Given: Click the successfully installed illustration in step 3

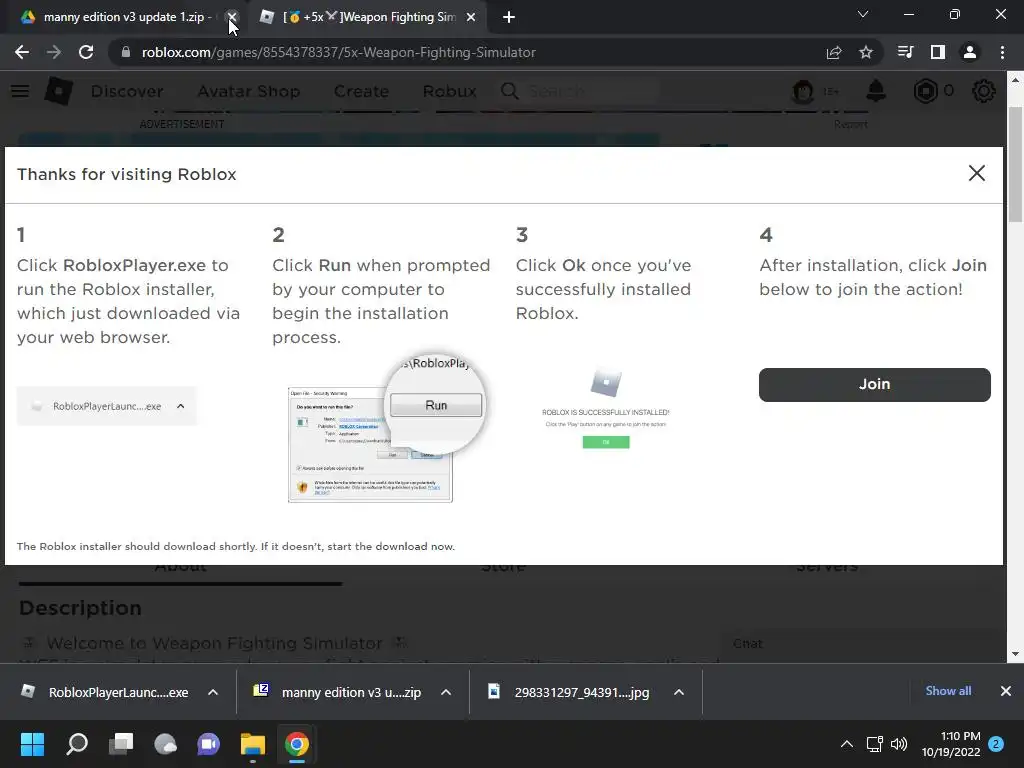Looking at the screenshot, I should [x=605, y=409].
